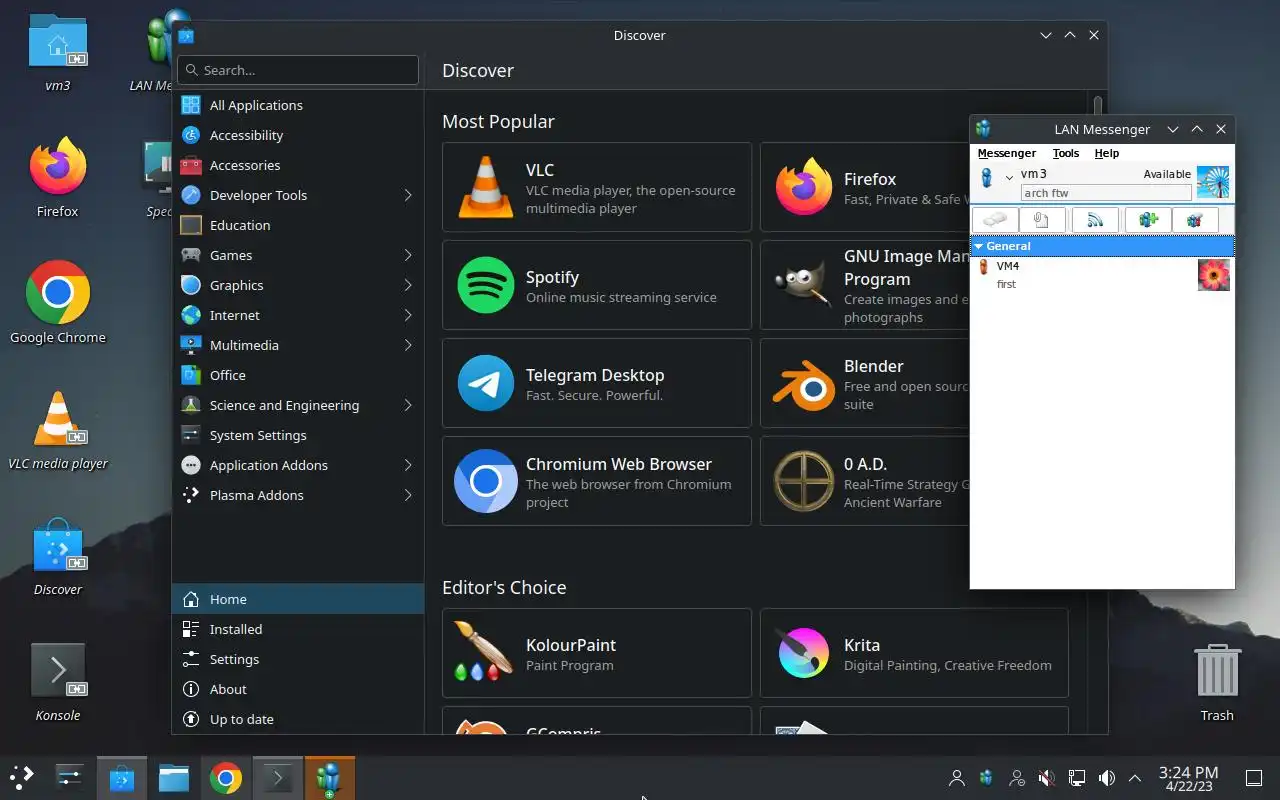Go to the Home page
The width and height of the screenshot is (1280, 800).
tap(297, 599)
